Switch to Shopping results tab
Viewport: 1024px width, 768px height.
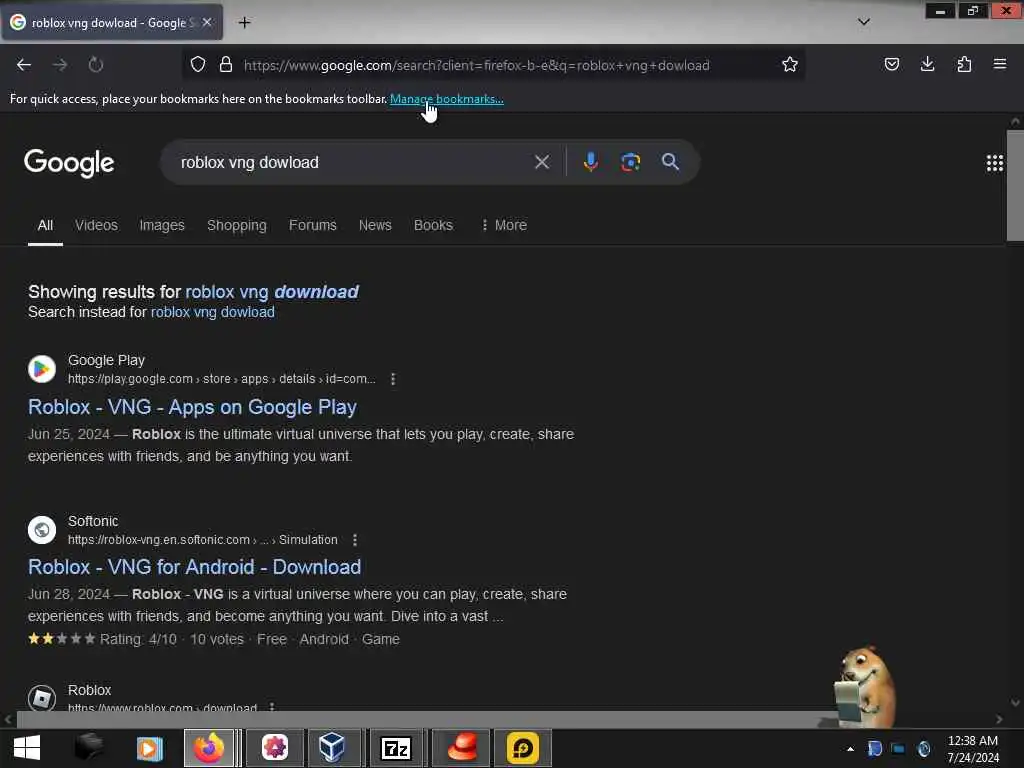pos(236,225)
